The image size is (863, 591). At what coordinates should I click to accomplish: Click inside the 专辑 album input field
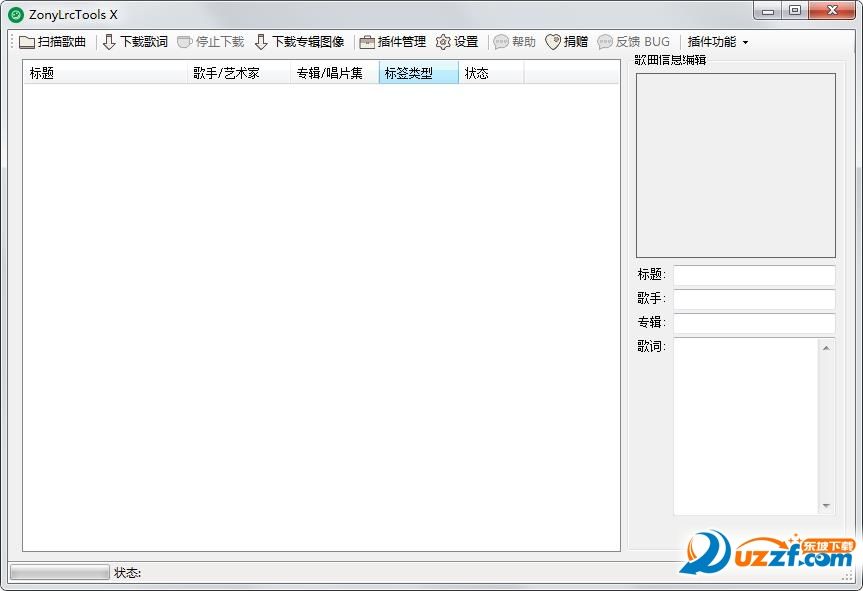tap(754, 323)
